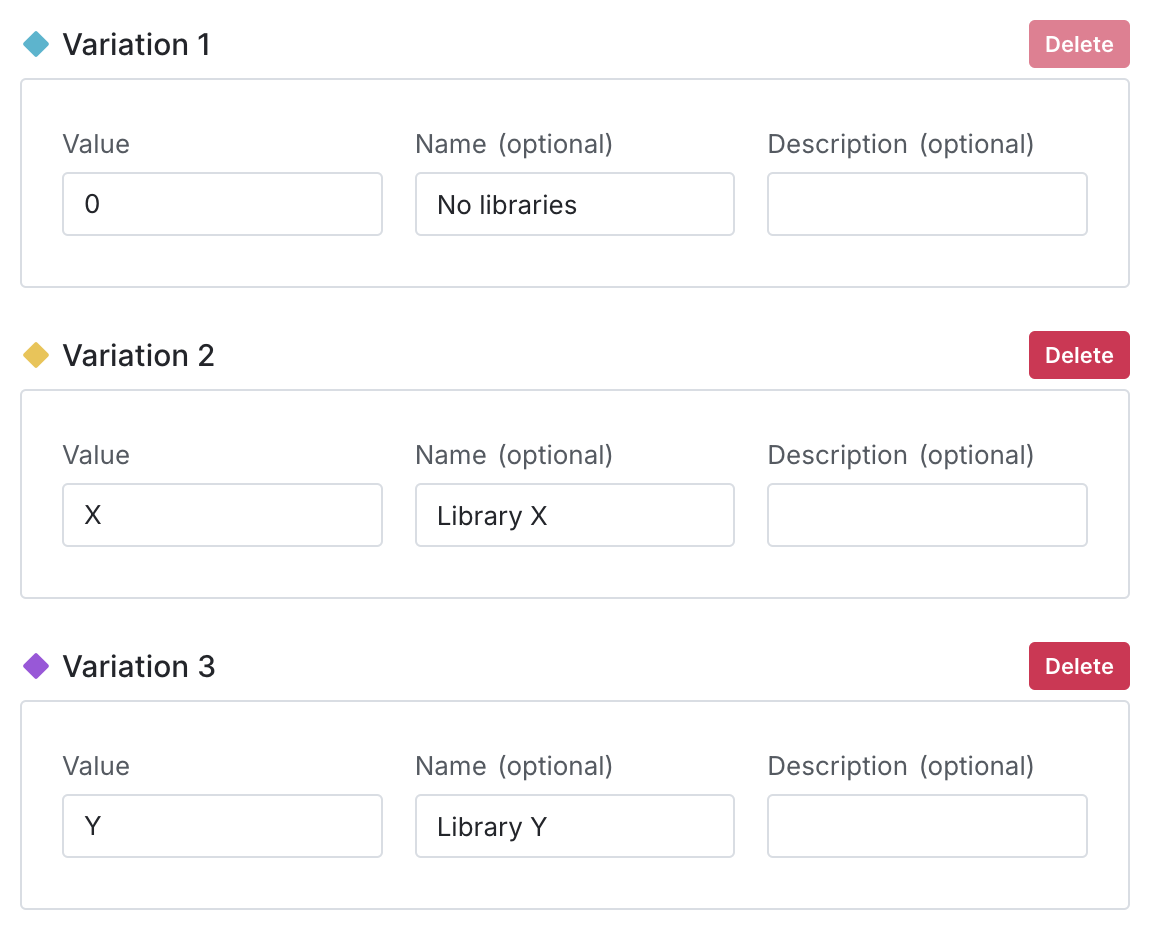The height and width of the screenshot is (936, 1156).
Task: Delete Variation 2
Action: 1078,355
